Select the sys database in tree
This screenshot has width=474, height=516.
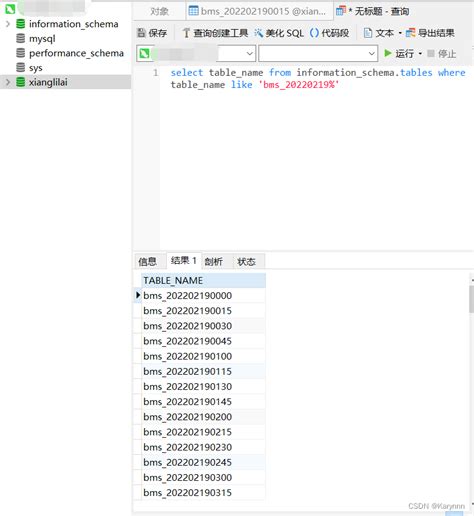coord(36,68)
